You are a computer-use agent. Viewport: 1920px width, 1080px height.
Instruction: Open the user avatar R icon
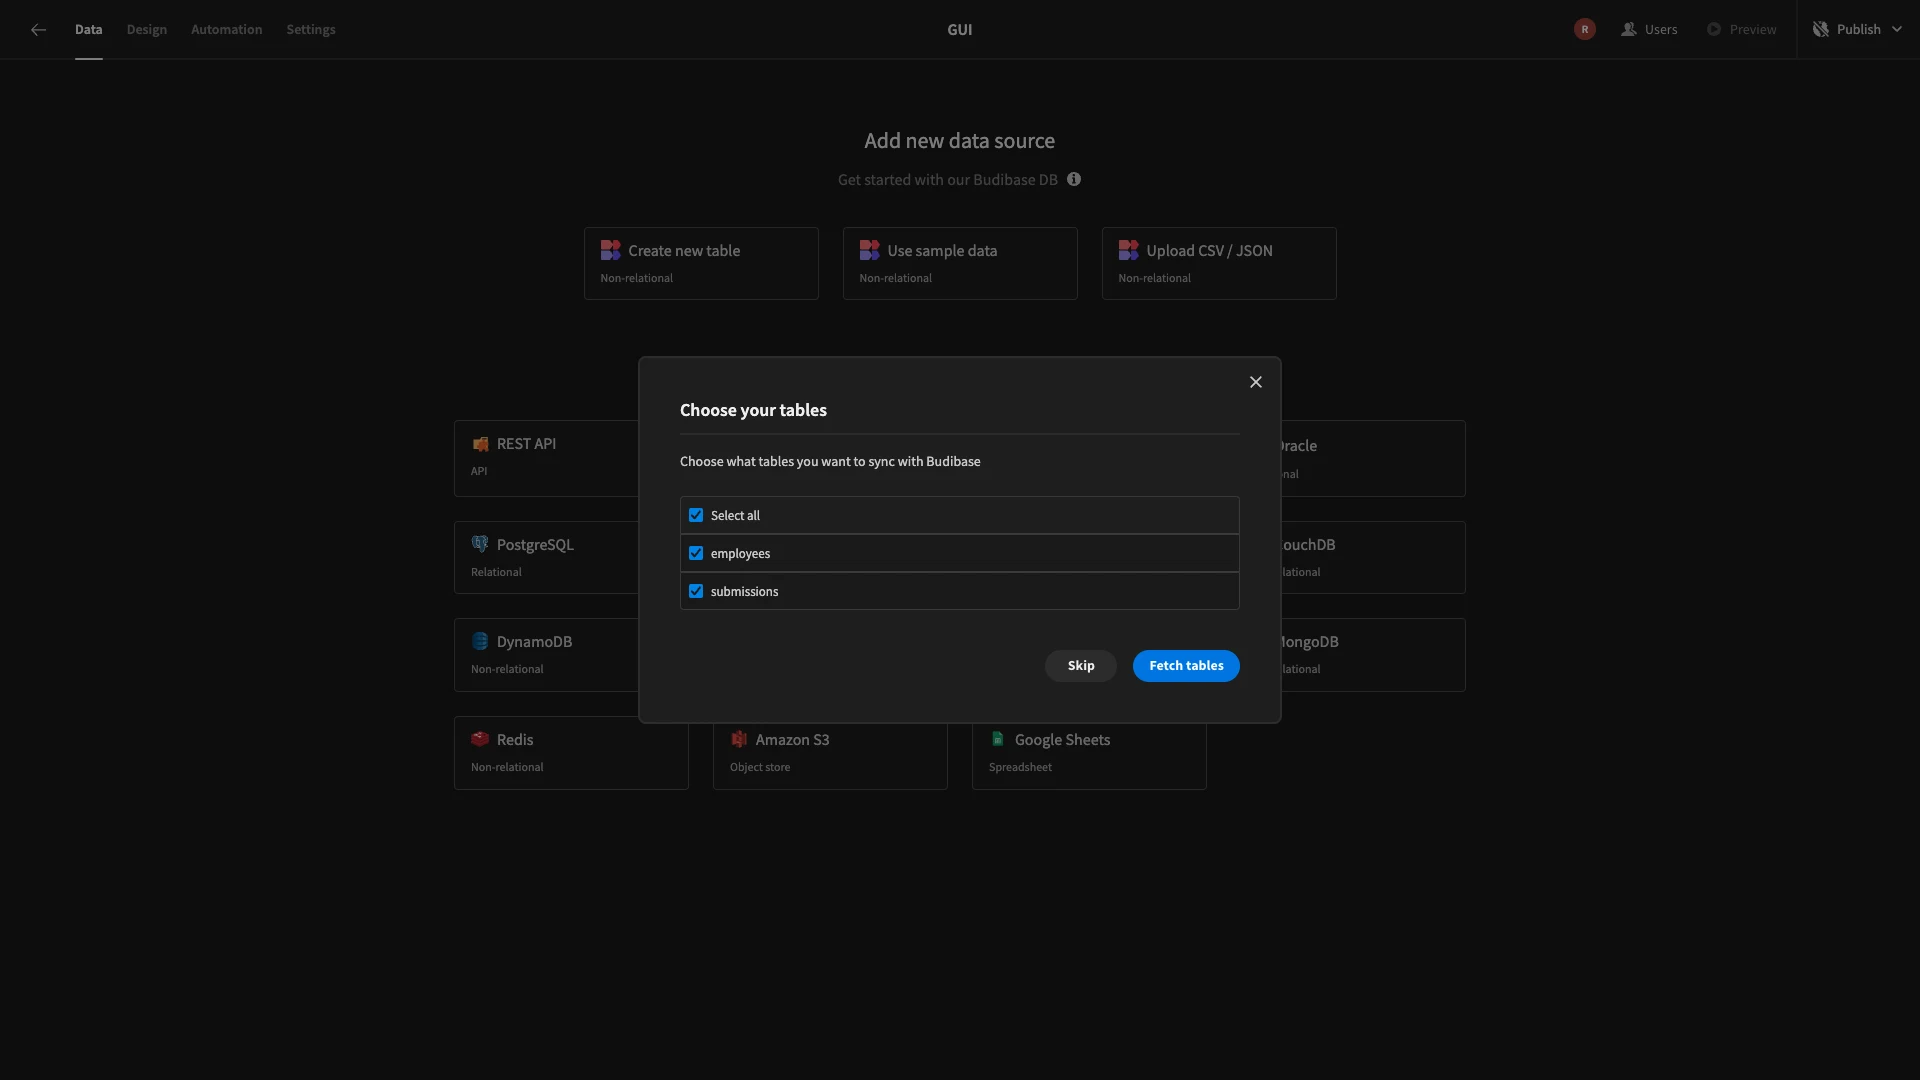pyautogui.click(x=1585, y=30)
